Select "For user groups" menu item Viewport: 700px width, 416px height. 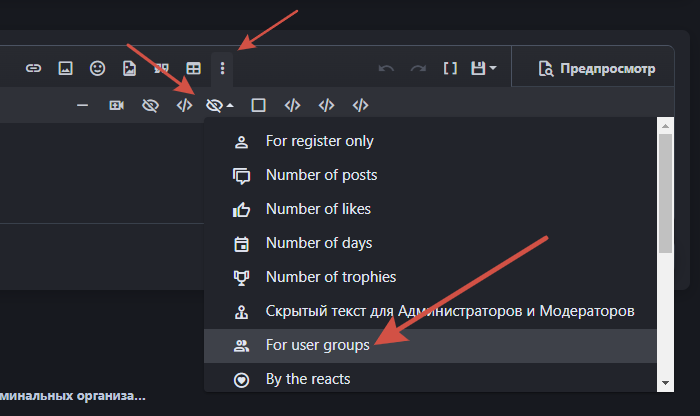pos(317,345)
